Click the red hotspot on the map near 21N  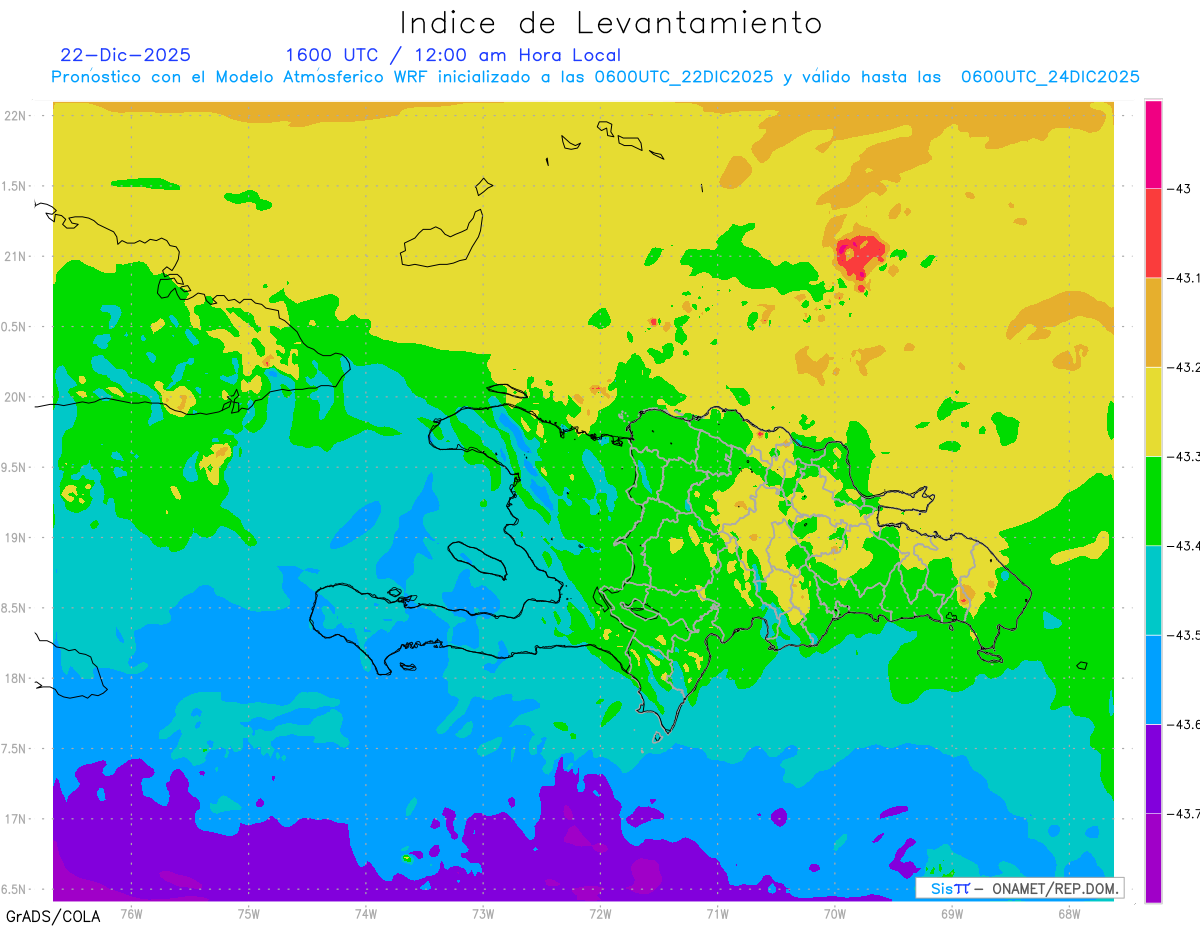pos(860,255)
